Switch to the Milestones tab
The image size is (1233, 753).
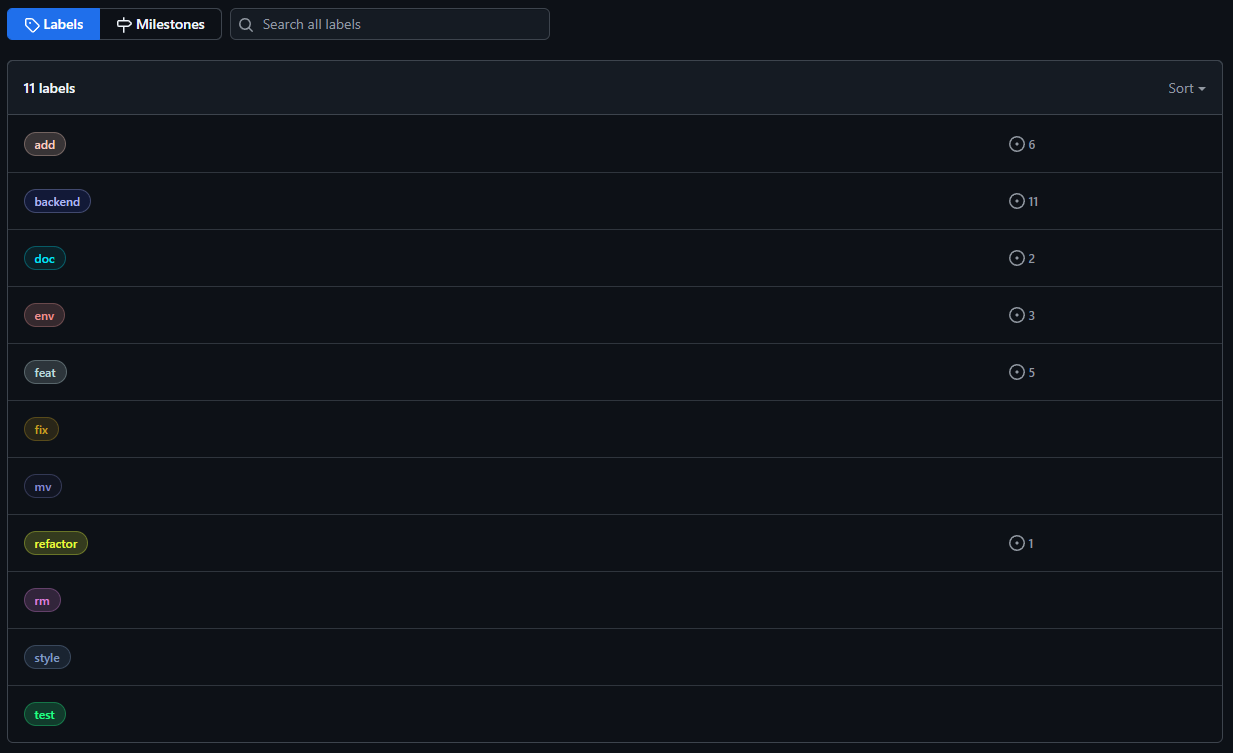(160, 23)
